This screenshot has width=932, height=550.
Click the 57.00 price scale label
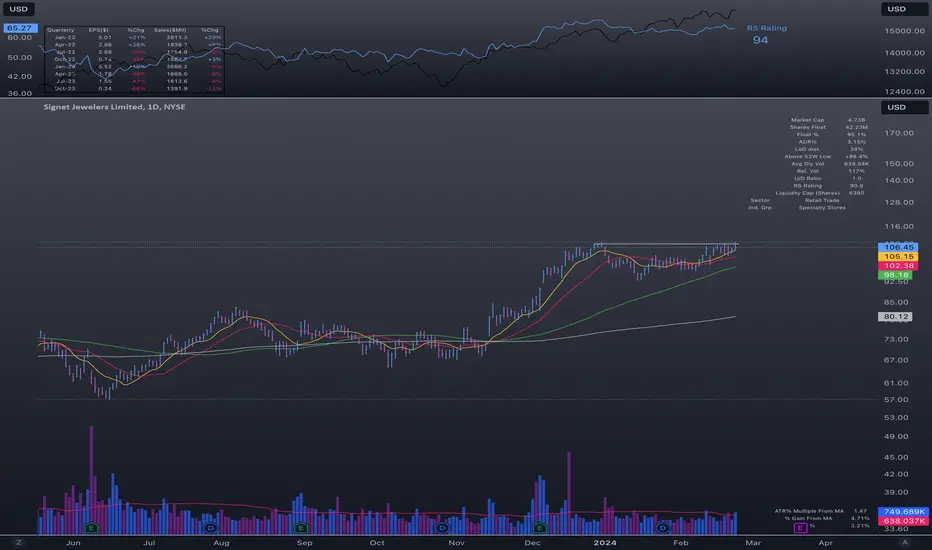click(x=896, y=400)
